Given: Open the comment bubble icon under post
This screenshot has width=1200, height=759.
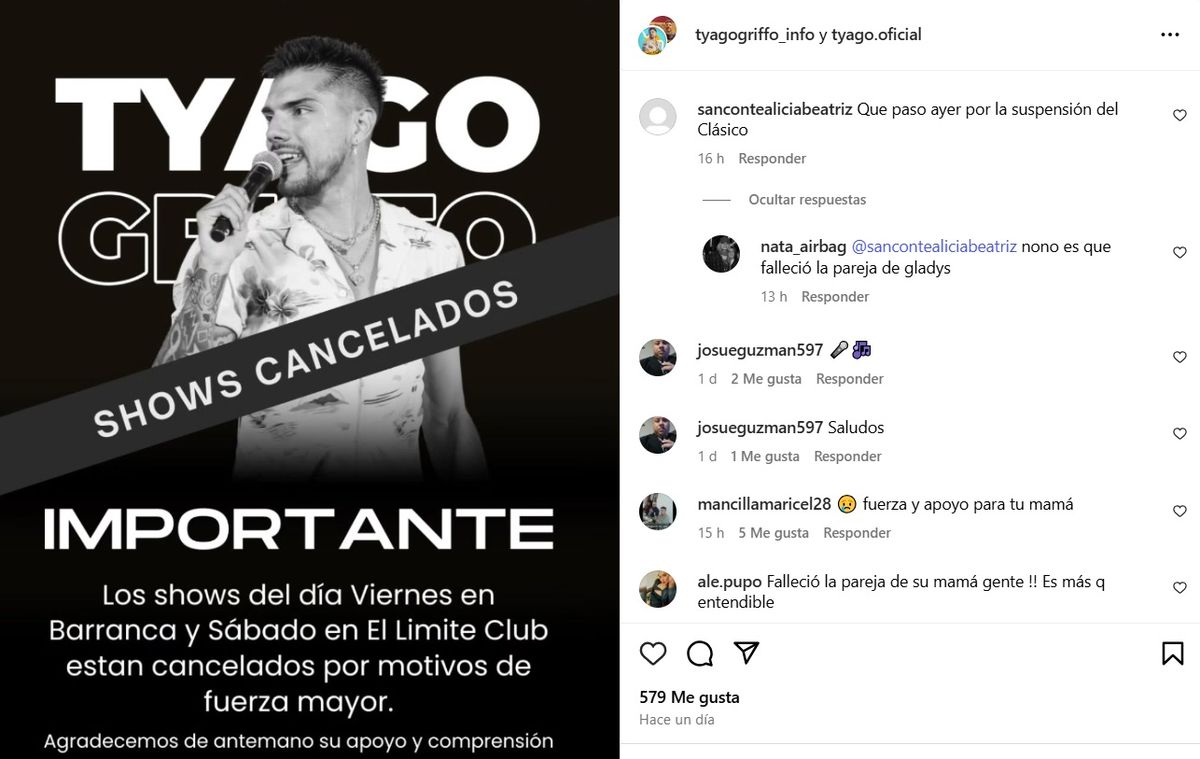Looking at the screenshot, I should [x=700, y=654].
